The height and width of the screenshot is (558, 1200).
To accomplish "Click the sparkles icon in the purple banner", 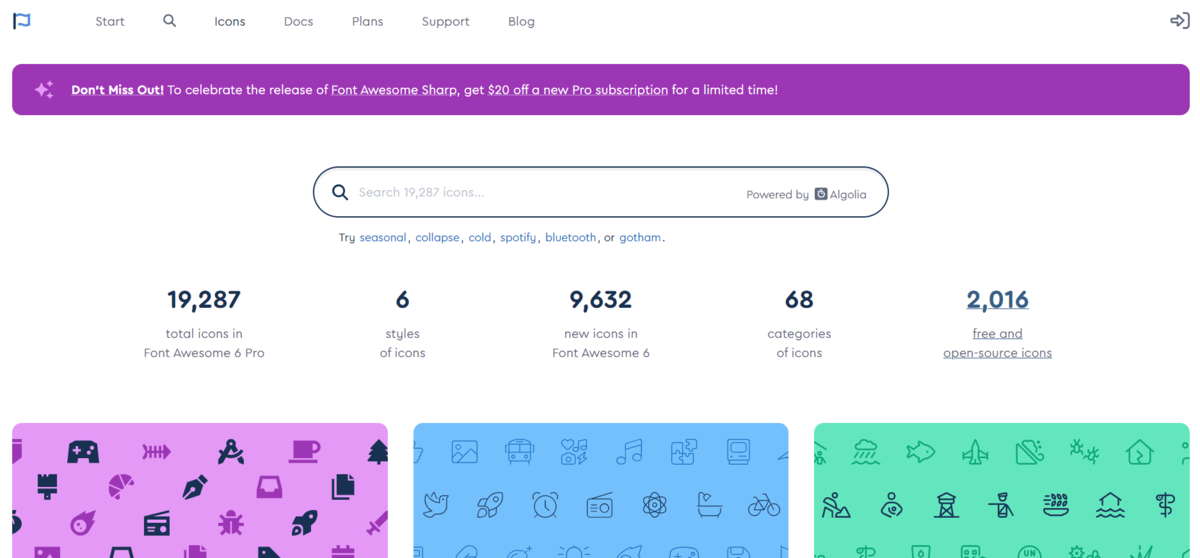I will pyautogui.click(x=44, y=90).
